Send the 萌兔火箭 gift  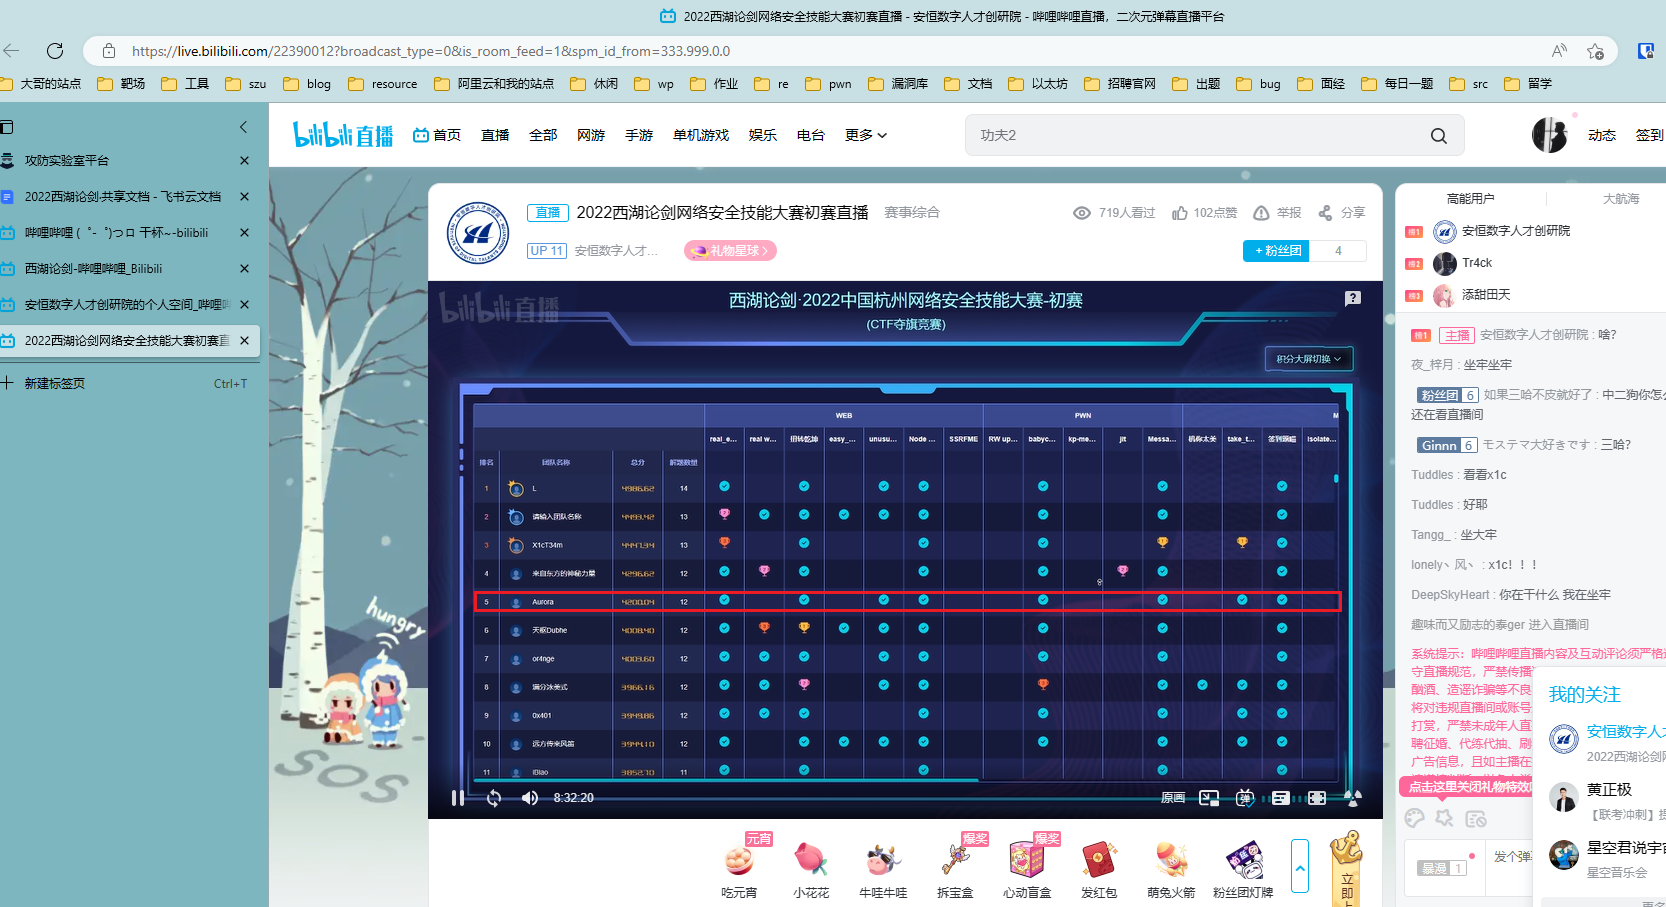click(1171, 867)
